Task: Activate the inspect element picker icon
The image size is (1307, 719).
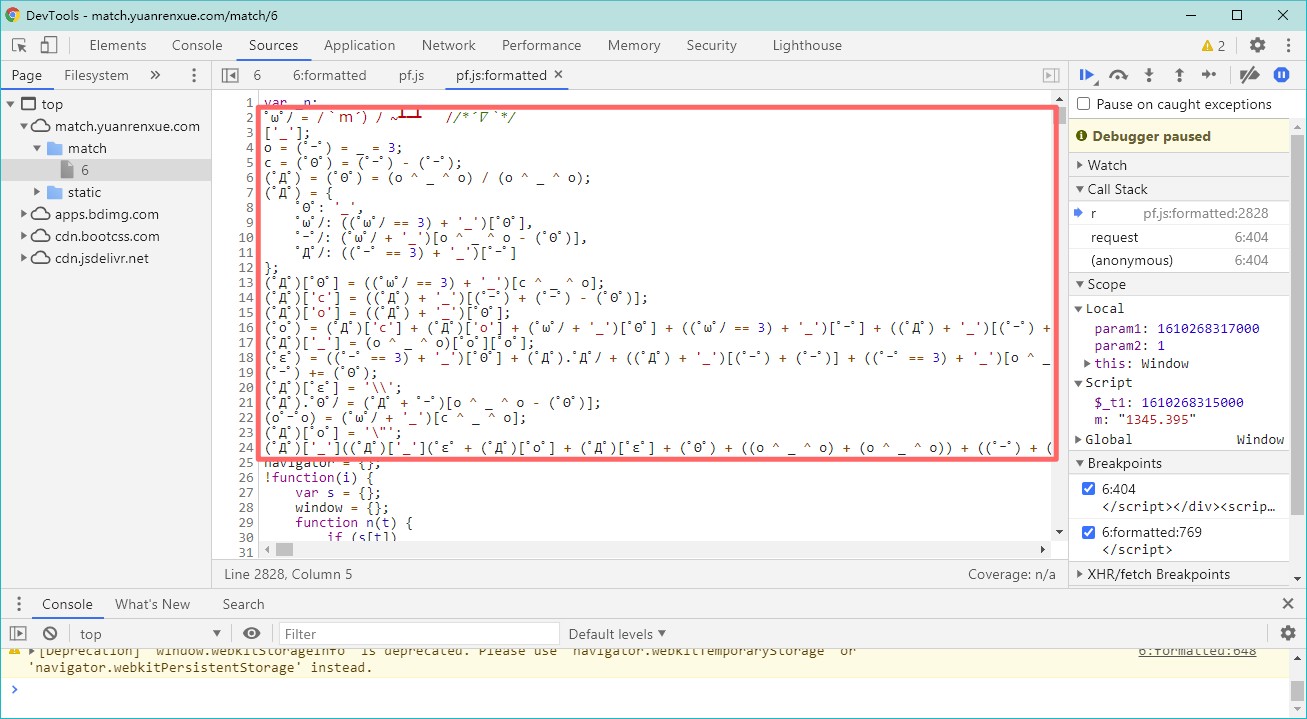Action: (x=20, y=45)
